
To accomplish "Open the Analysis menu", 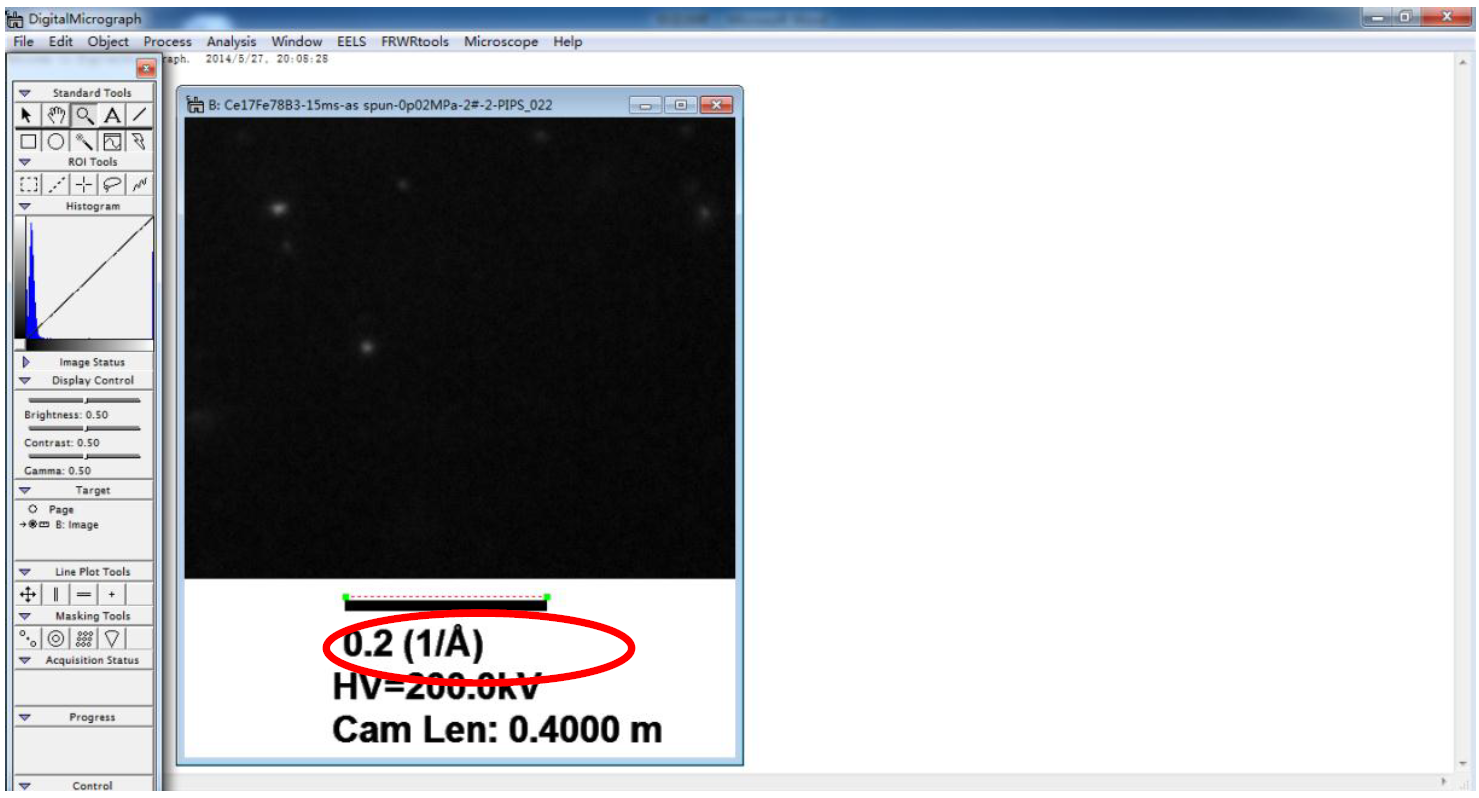I will click(231, 42).
